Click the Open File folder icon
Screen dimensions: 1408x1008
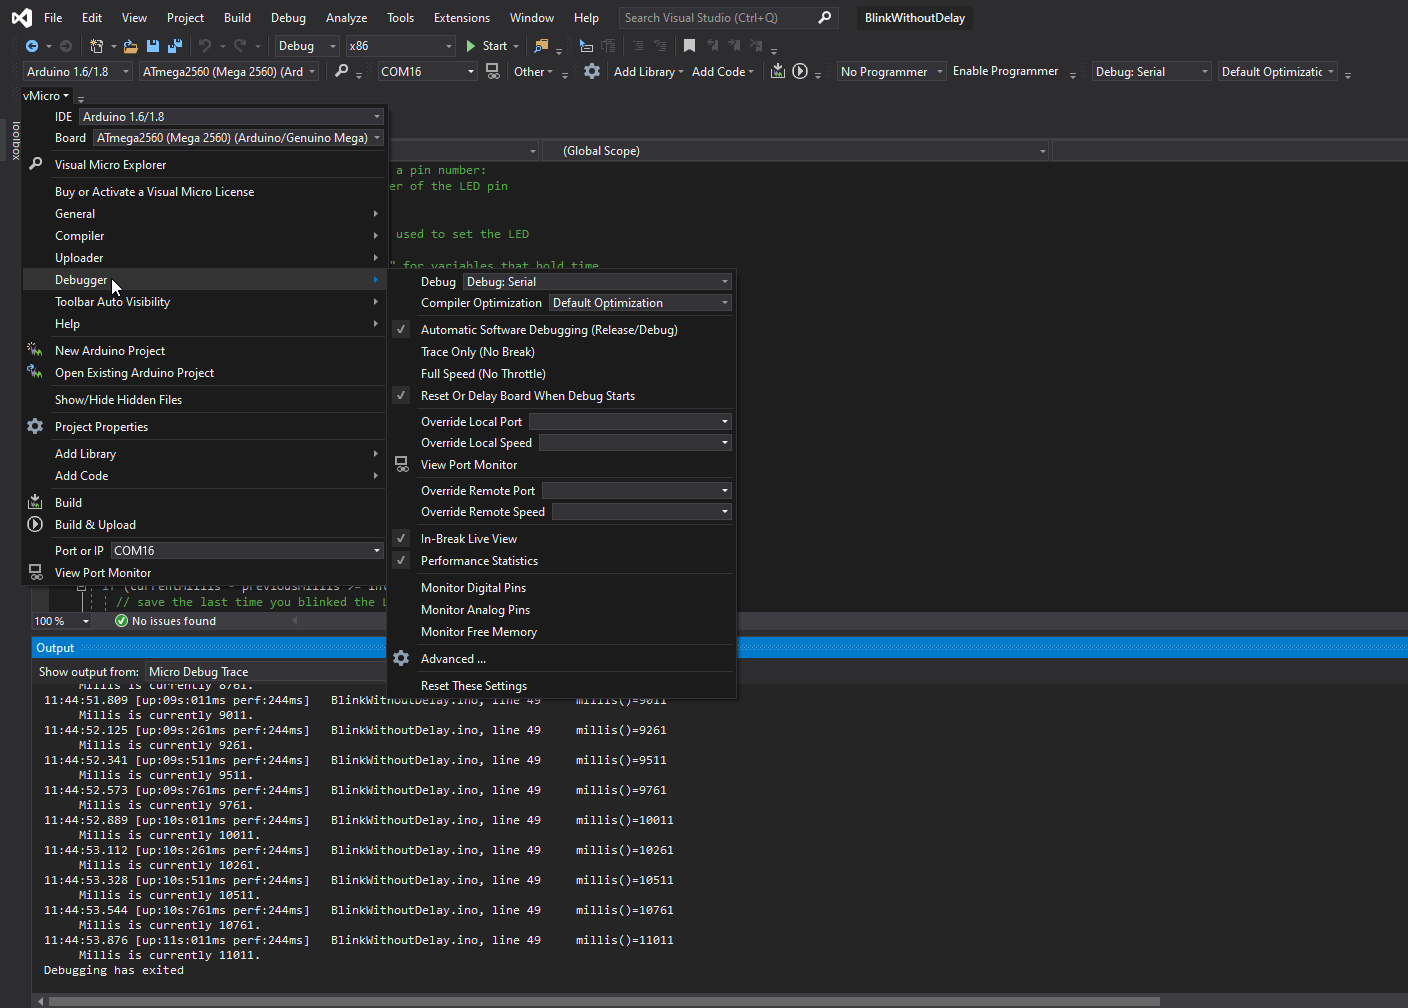(x=131, y=46)
